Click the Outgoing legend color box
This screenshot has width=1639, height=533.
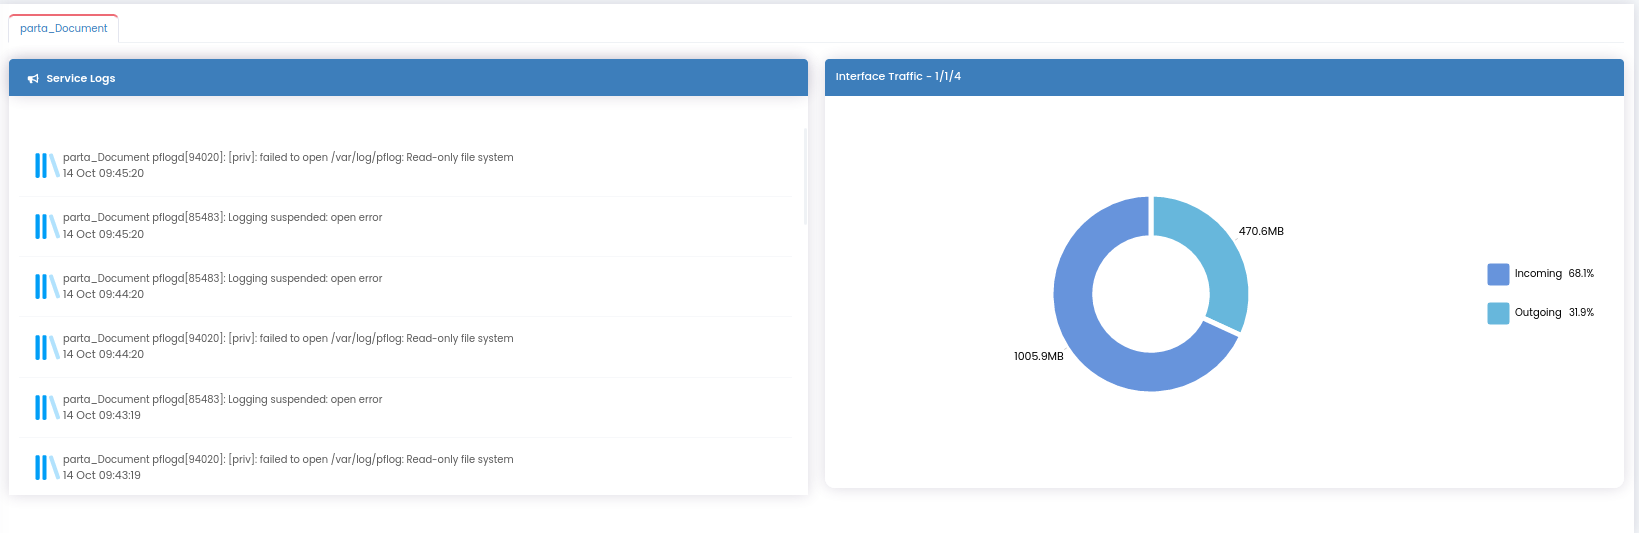[x=1497, y=313]
